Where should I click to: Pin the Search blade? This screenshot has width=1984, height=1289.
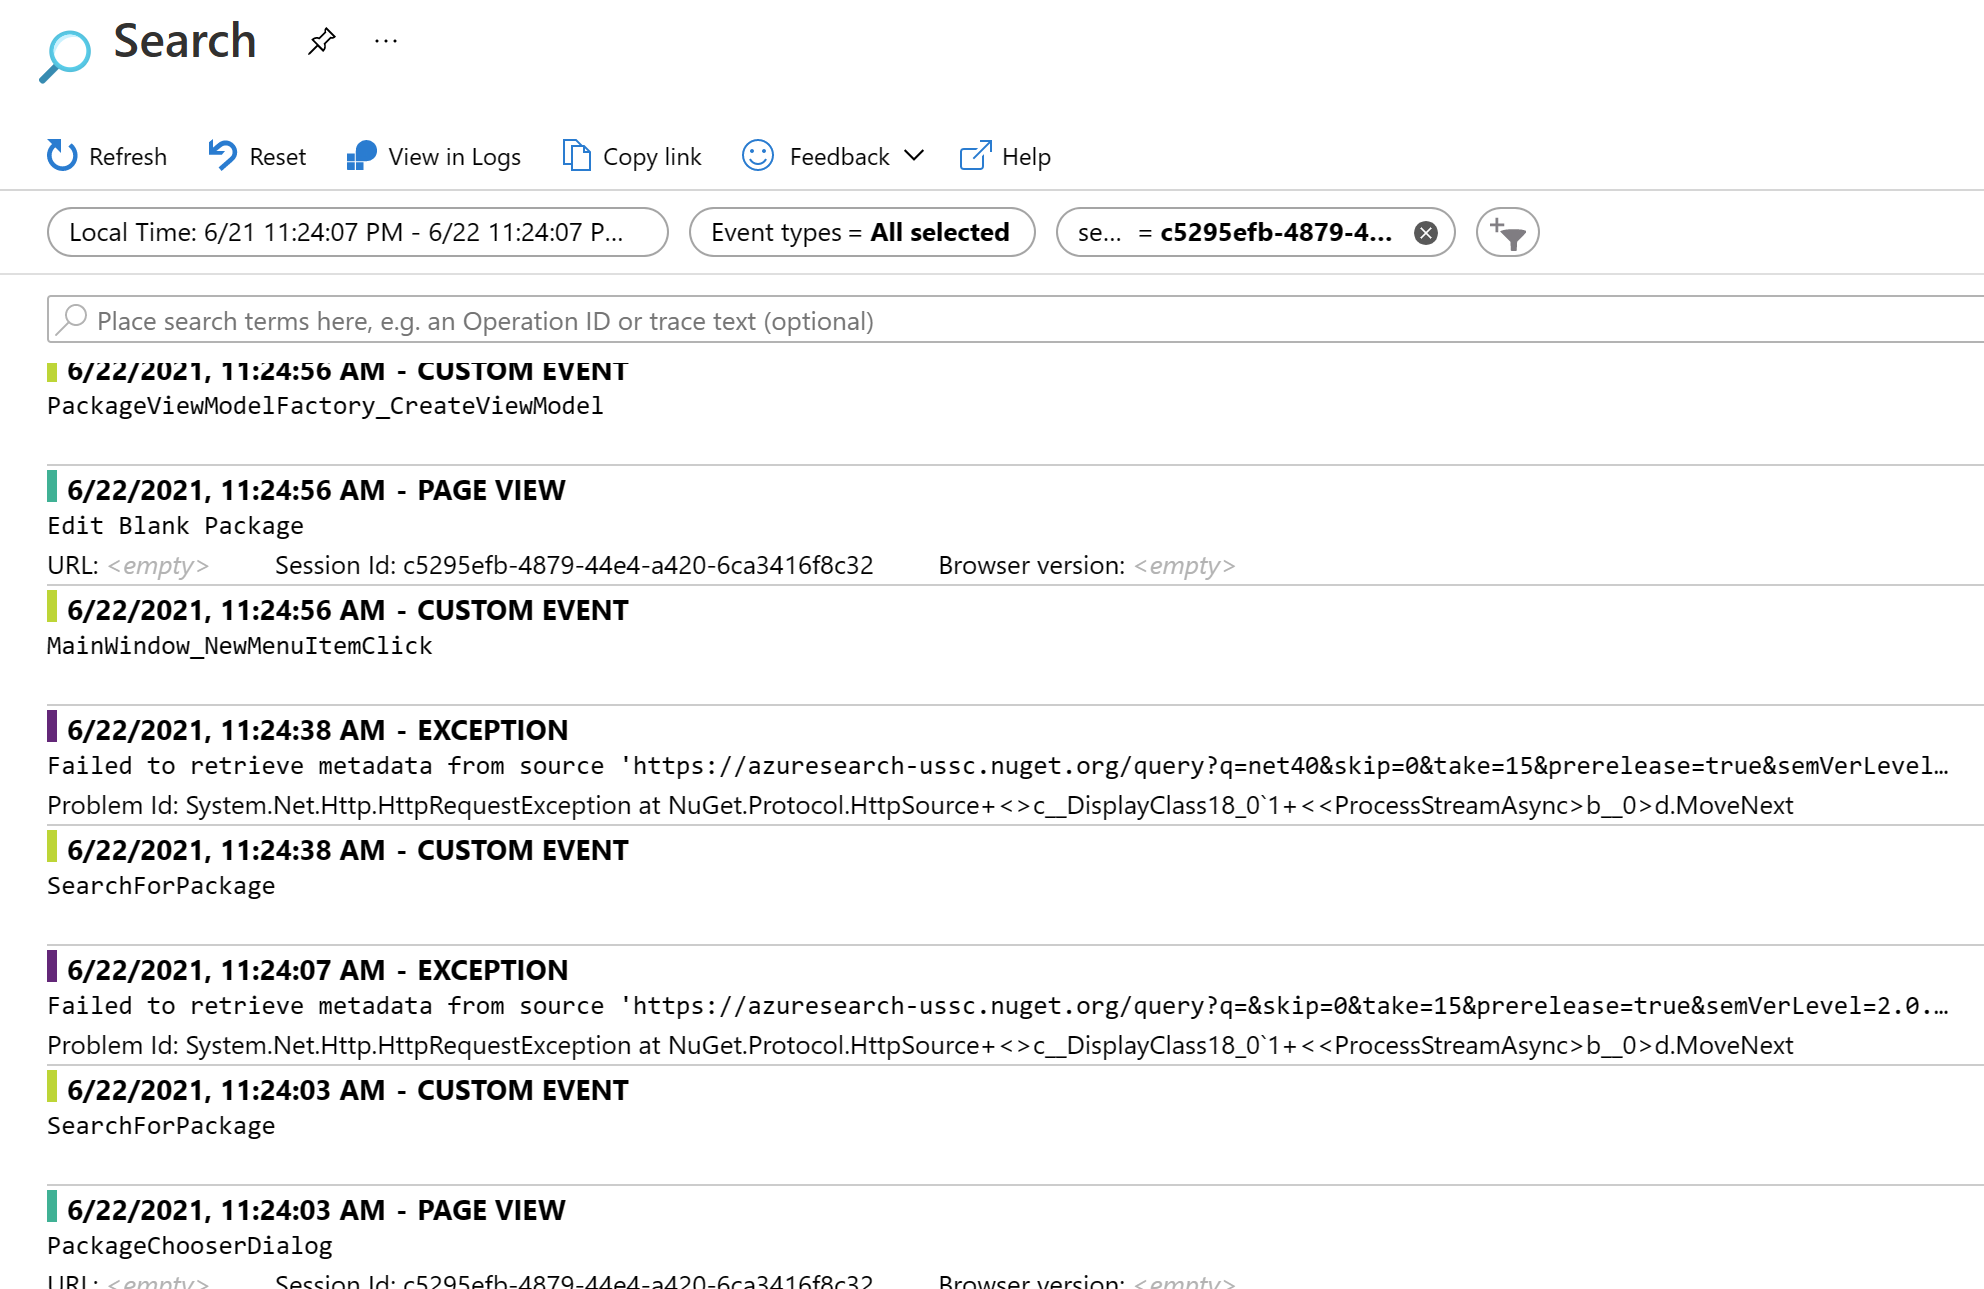[x=322, y=41]
